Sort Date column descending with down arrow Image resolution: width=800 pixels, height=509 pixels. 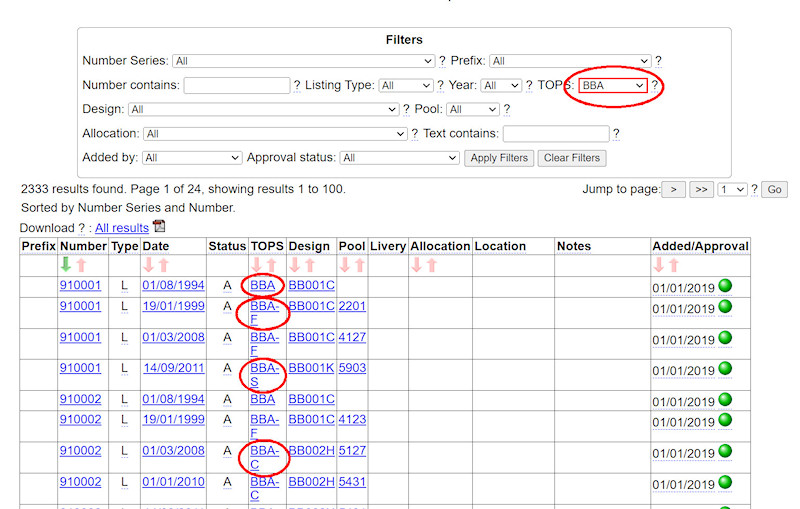pos(150,265)
